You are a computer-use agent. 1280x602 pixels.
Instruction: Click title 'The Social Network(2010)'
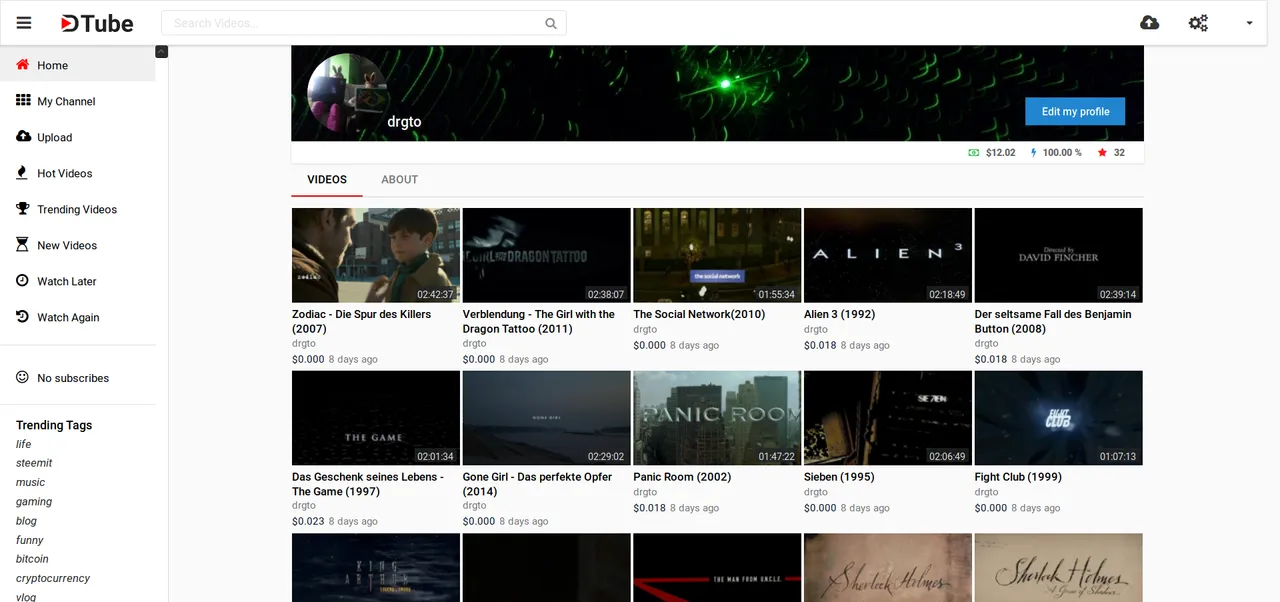699,314
